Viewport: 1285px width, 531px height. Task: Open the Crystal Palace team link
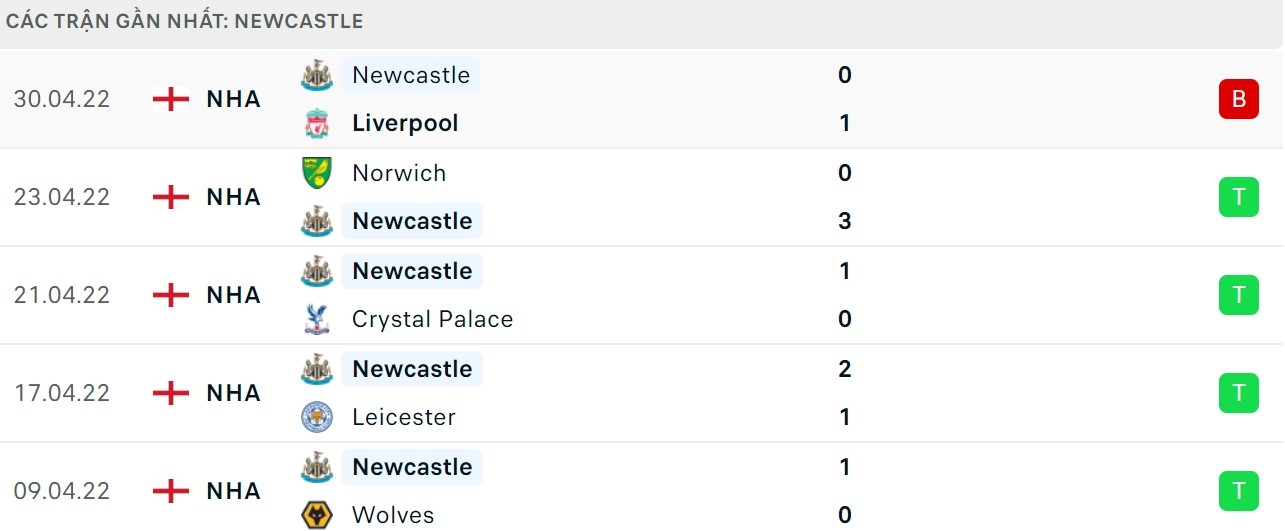coord(432,320)
